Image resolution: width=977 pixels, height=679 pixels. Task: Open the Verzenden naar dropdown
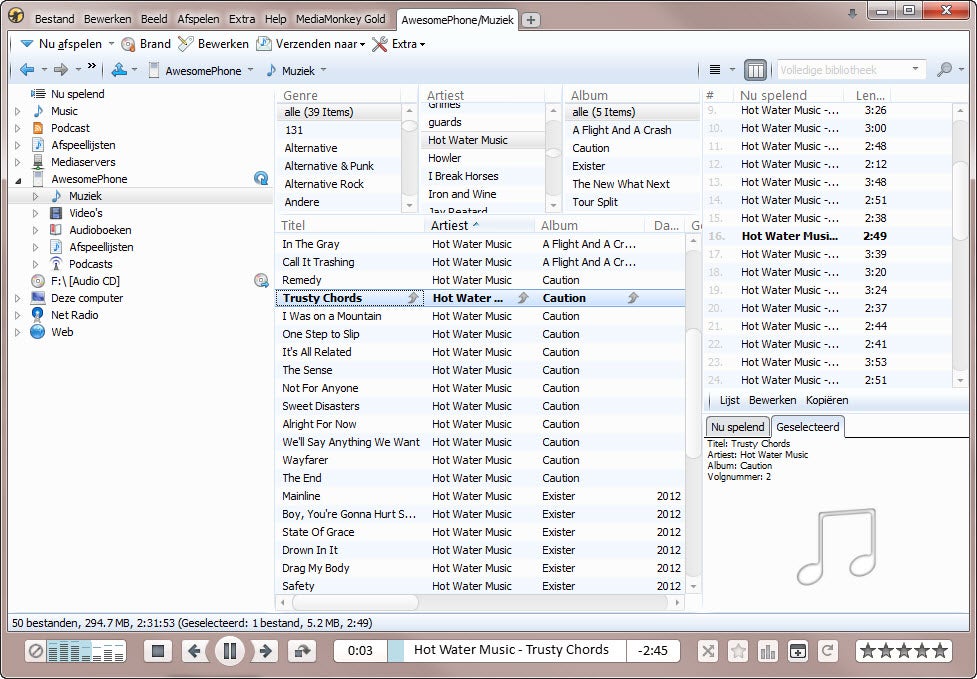[310, 44]
